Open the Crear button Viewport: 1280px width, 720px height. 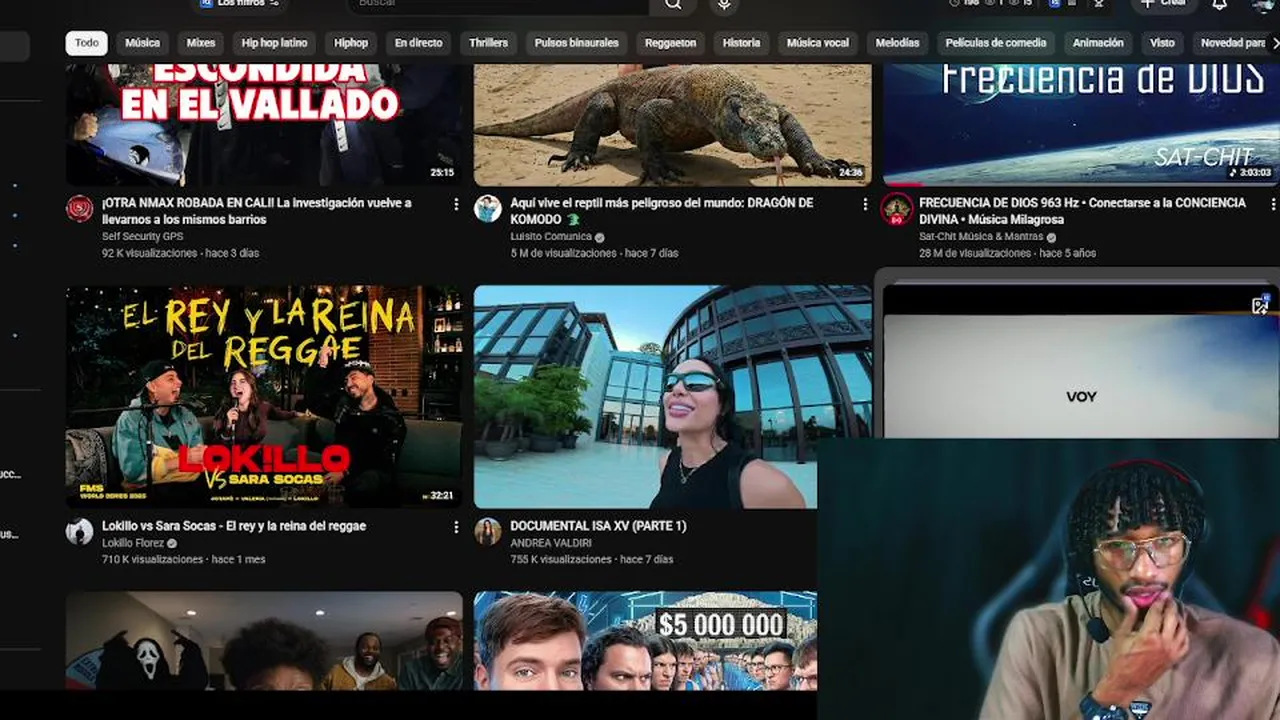1163,4
